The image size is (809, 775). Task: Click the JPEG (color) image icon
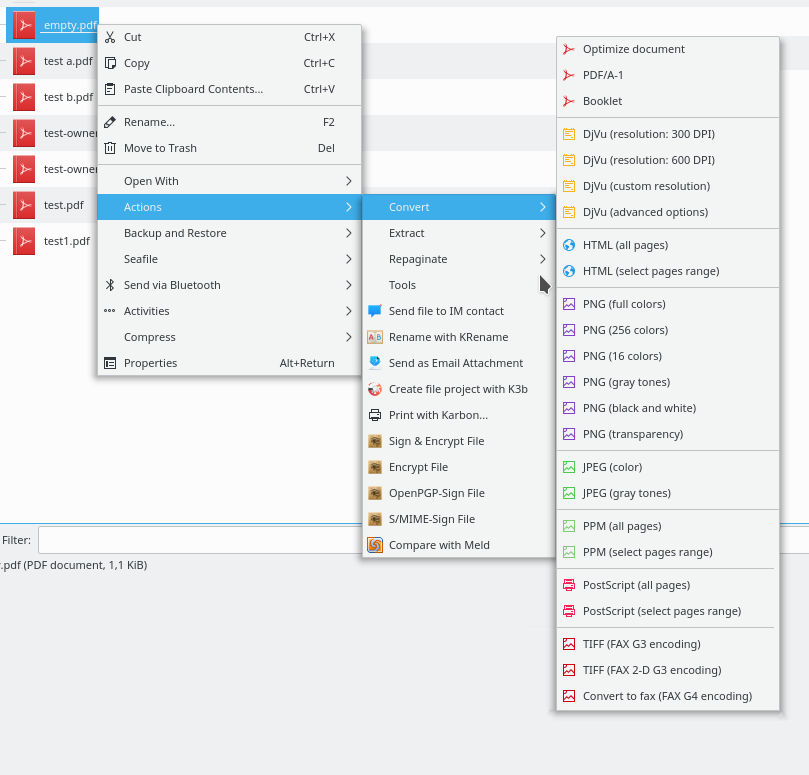coord(569,467)
